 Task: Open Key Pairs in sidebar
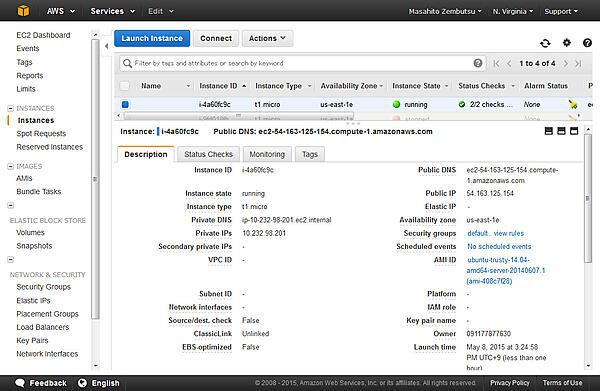tap(32, 340)
